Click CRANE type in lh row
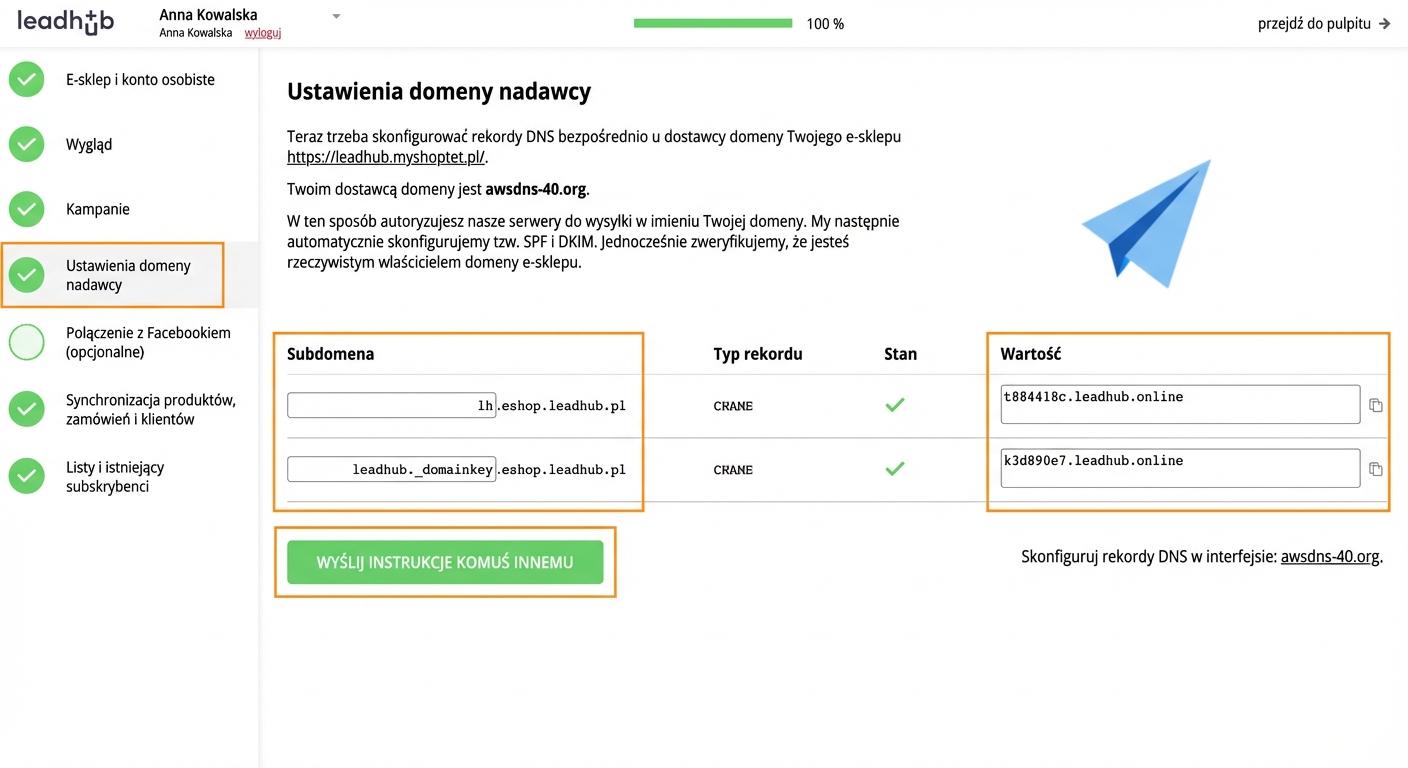This screenshot has height=768, width=1408. click(x=733, y=406)
